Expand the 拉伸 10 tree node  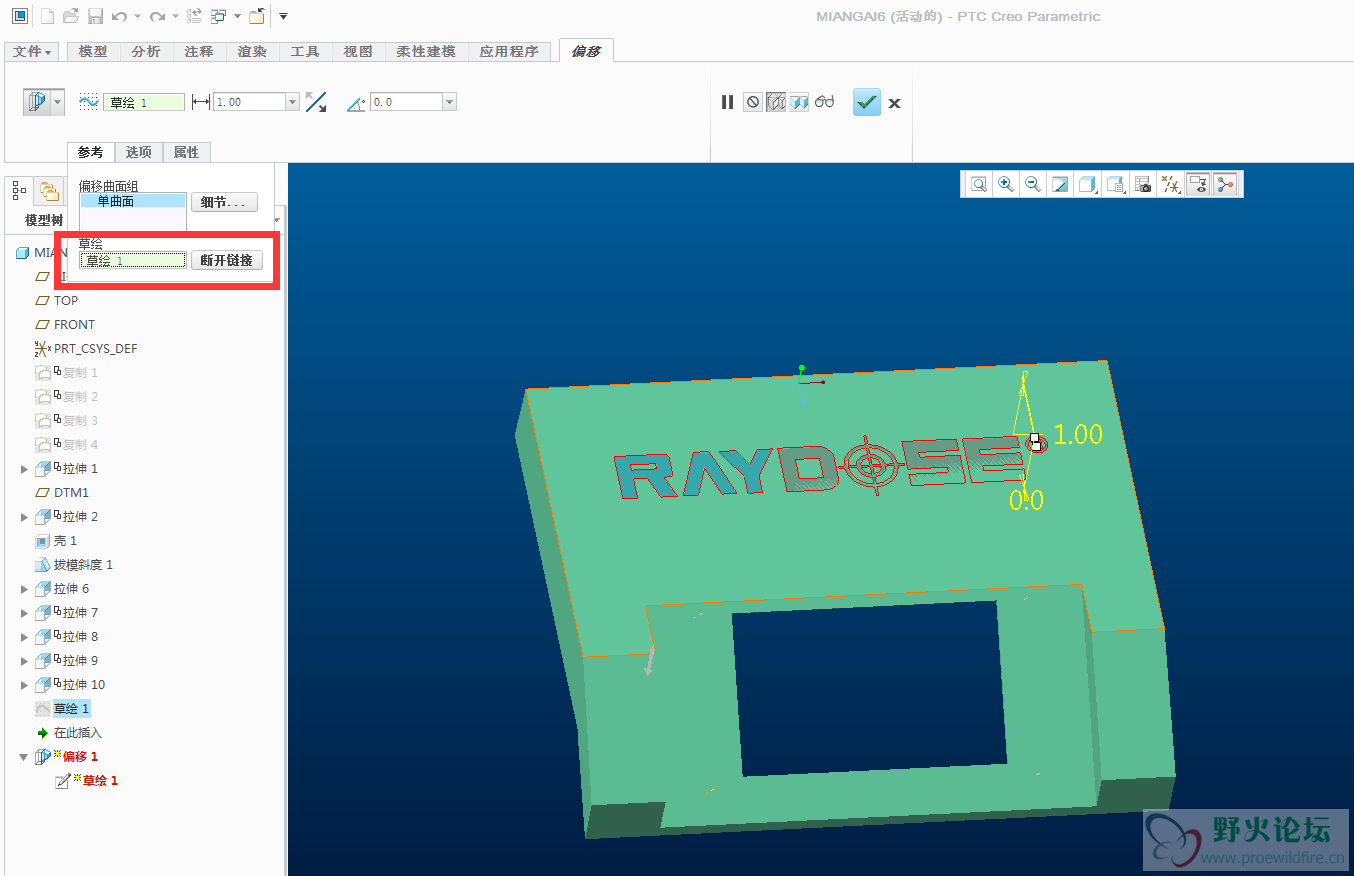pyautogui.click(x=25, y=685)
